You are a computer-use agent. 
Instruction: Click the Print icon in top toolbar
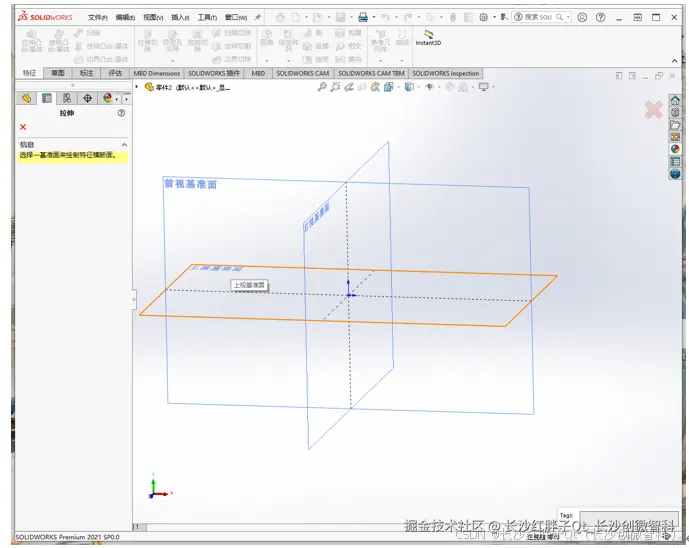click(363, 17)
